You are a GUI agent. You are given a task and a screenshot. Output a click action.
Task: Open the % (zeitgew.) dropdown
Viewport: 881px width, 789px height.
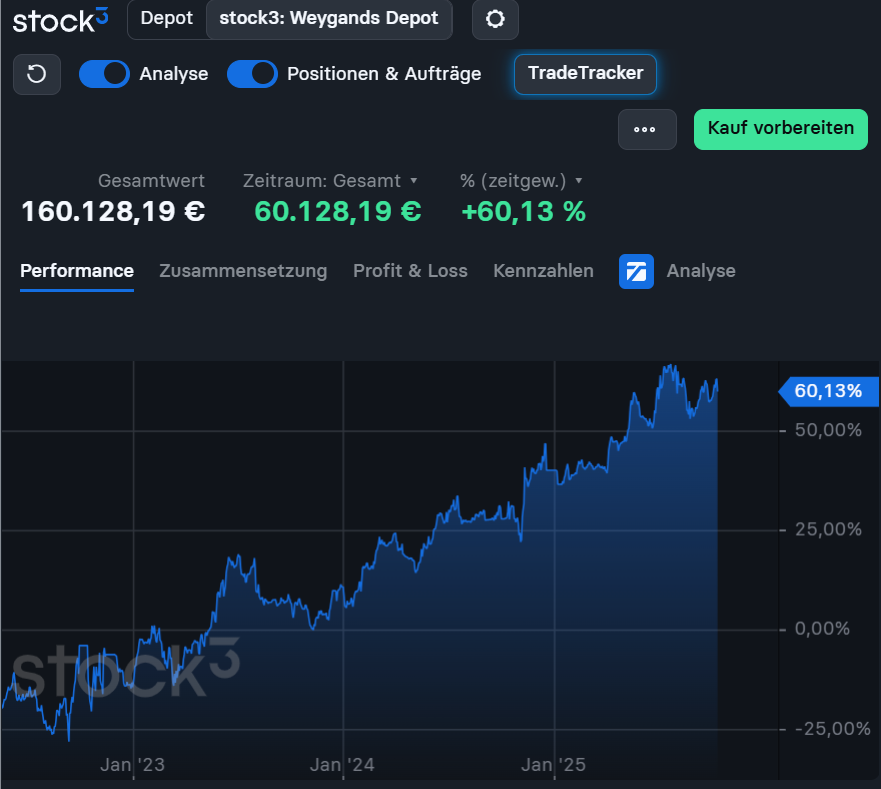(520, 181)
